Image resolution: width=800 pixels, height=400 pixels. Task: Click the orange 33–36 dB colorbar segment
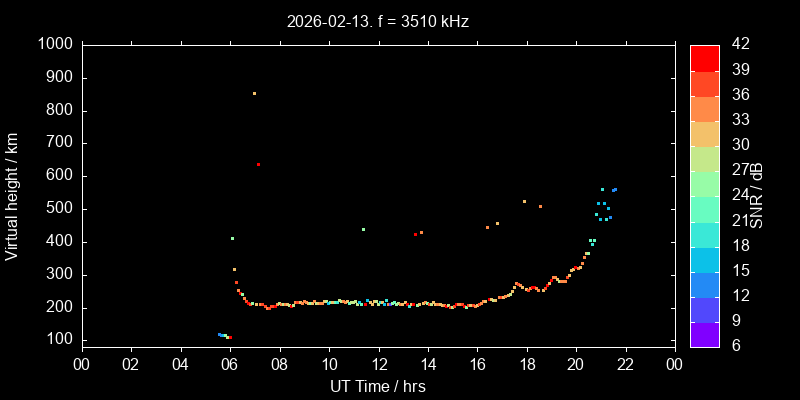point(705,108)
